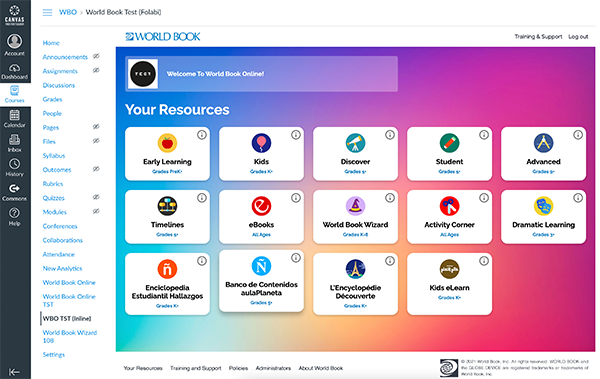This screenshot has height=379, width=600.
Task: Open course Settings link
Action: pyautogui.click(x=54, y=355)
